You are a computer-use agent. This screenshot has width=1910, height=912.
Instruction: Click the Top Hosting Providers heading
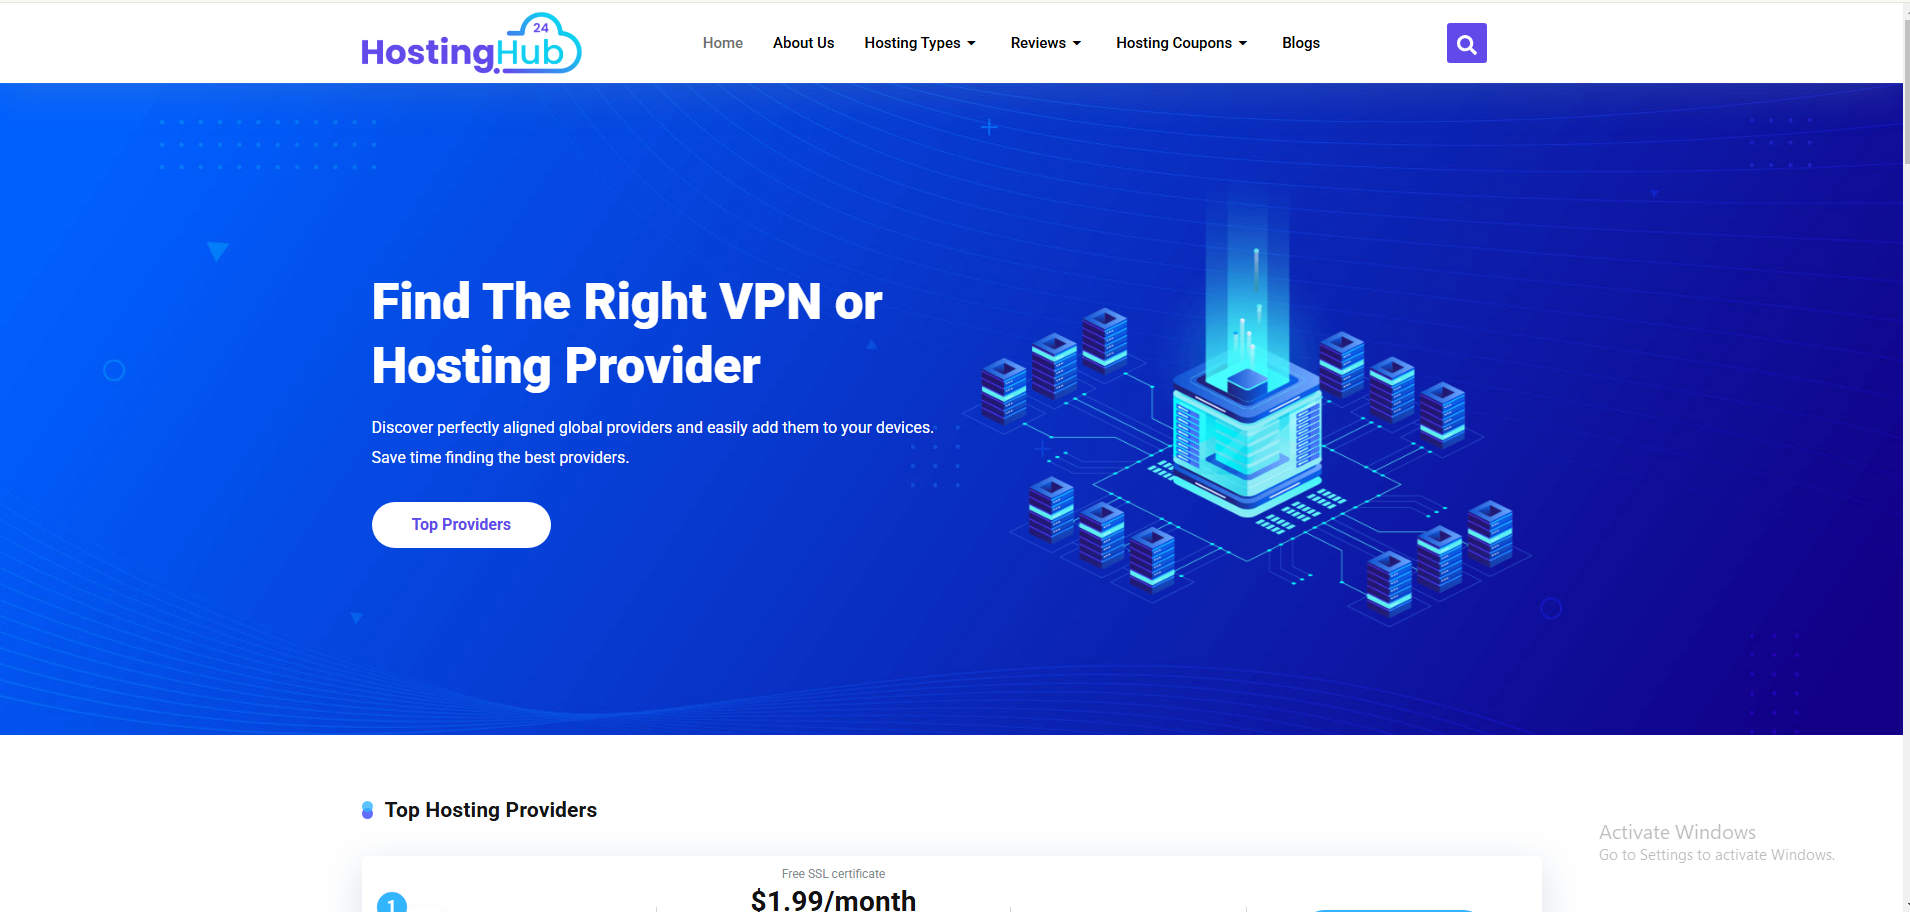[490, 810]
